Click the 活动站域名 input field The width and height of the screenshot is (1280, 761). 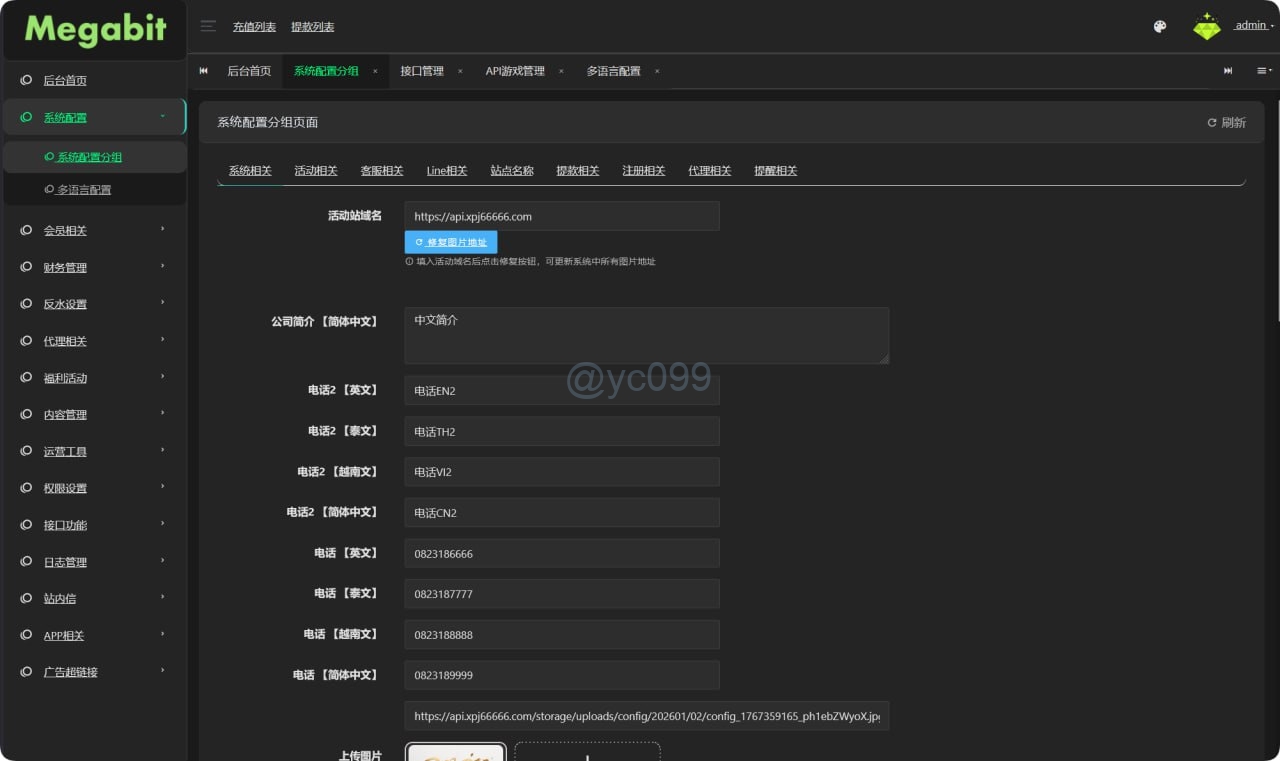(x=561, y=216)
